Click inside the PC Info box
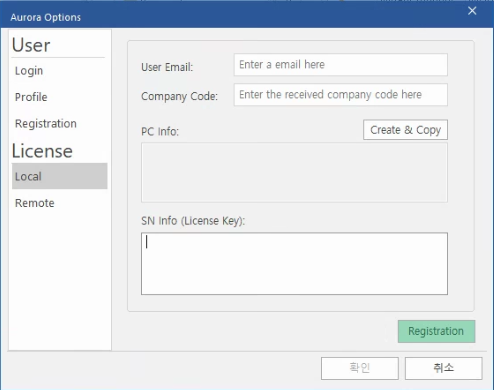The width and height of the screenshot is (494, 390). (294, 172)
